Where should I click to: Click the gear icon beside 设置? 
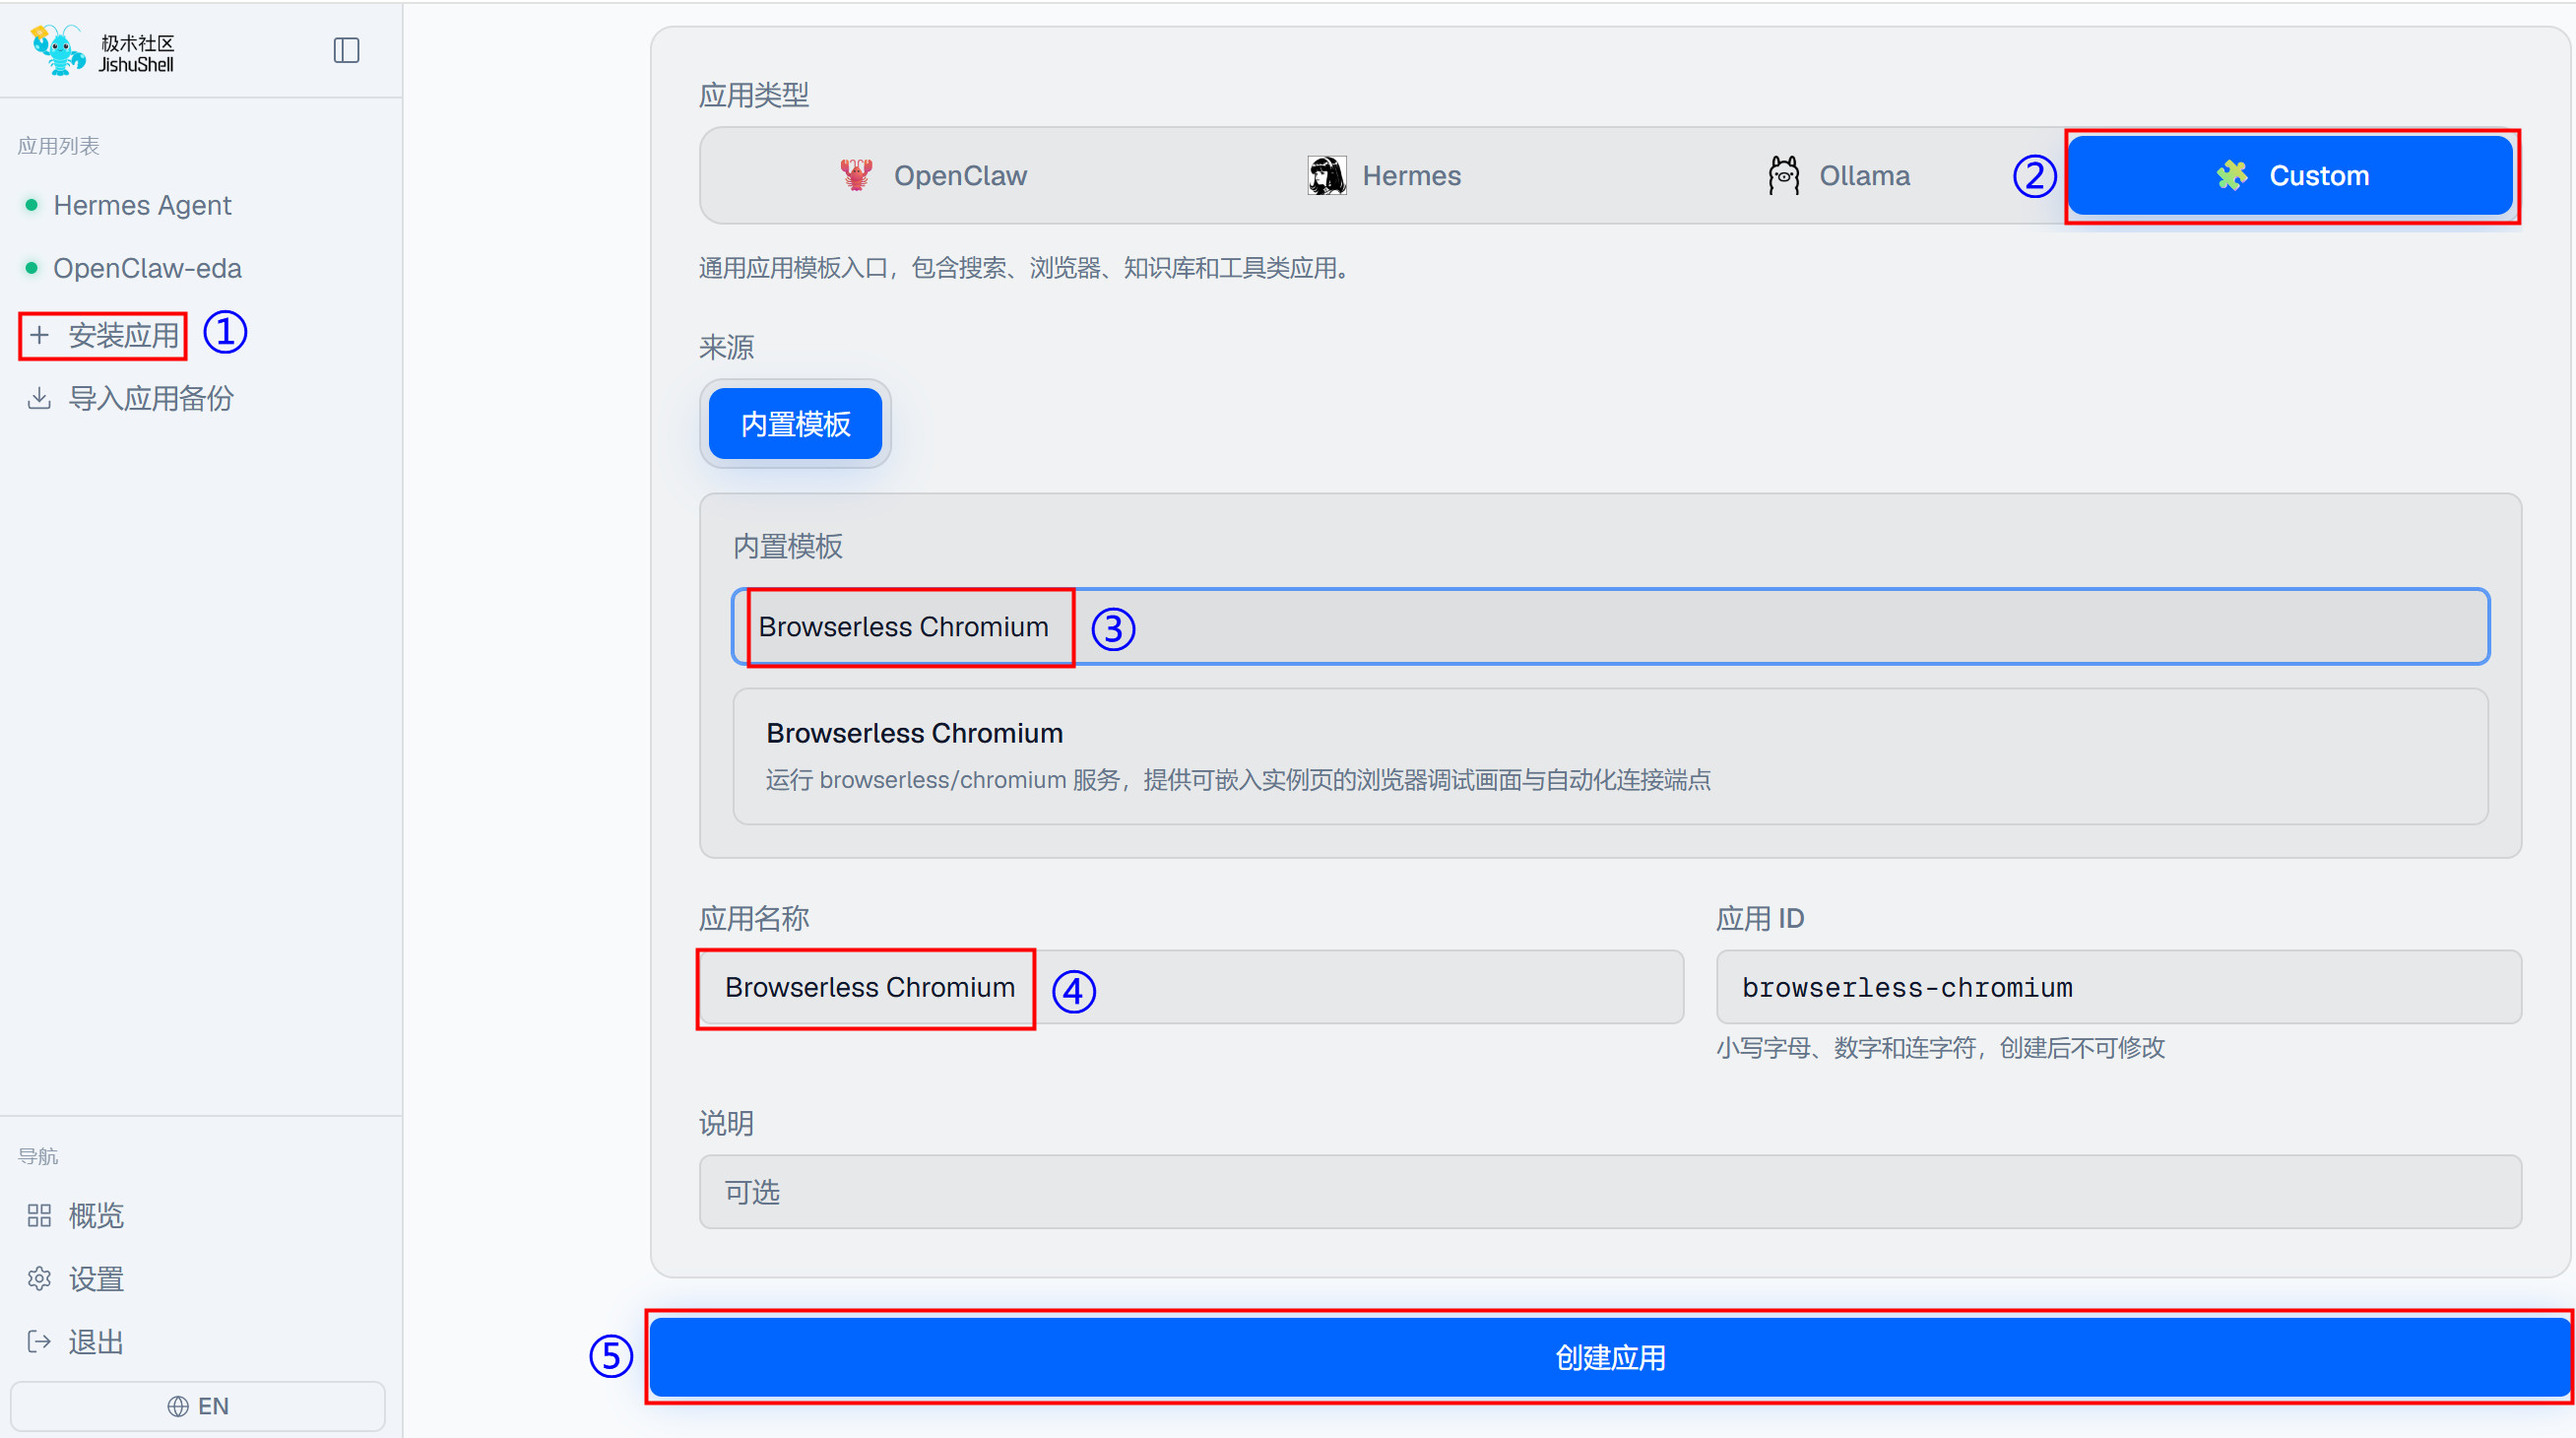click(x=39, y=1279)
